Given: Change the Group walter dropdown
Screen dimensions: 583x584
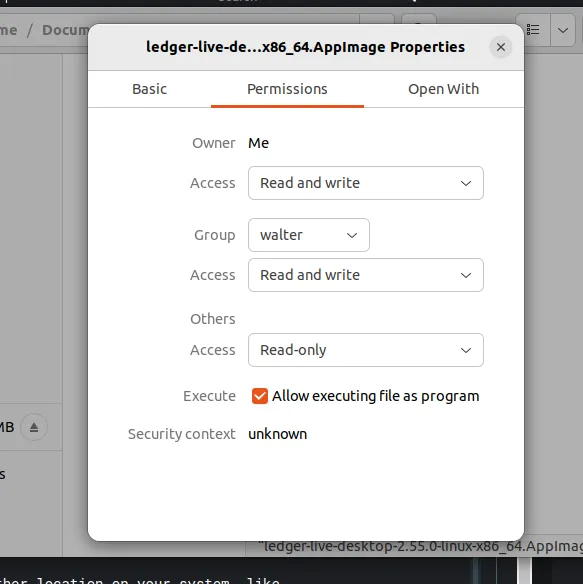Looking at the screenshot, I should click(309, 235).
